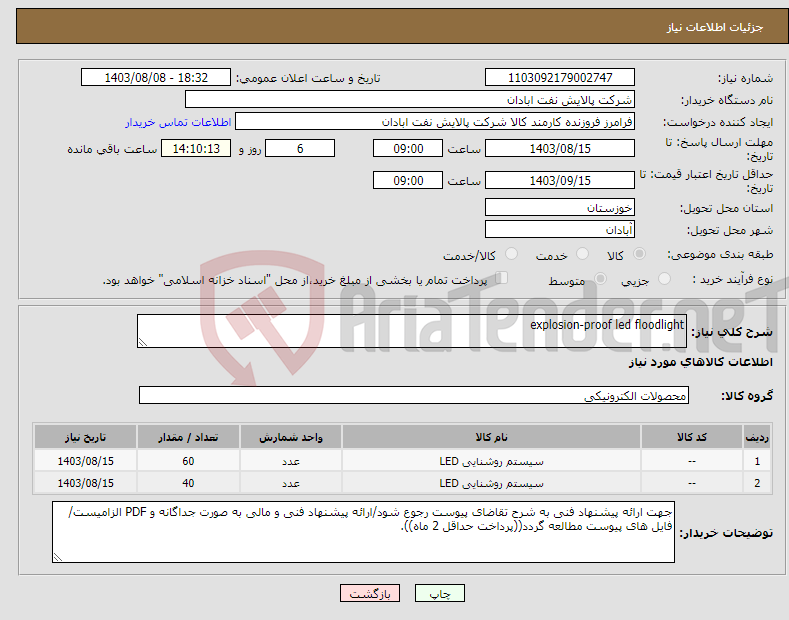Click need number field 1103092179002747

tap(560, 78)
